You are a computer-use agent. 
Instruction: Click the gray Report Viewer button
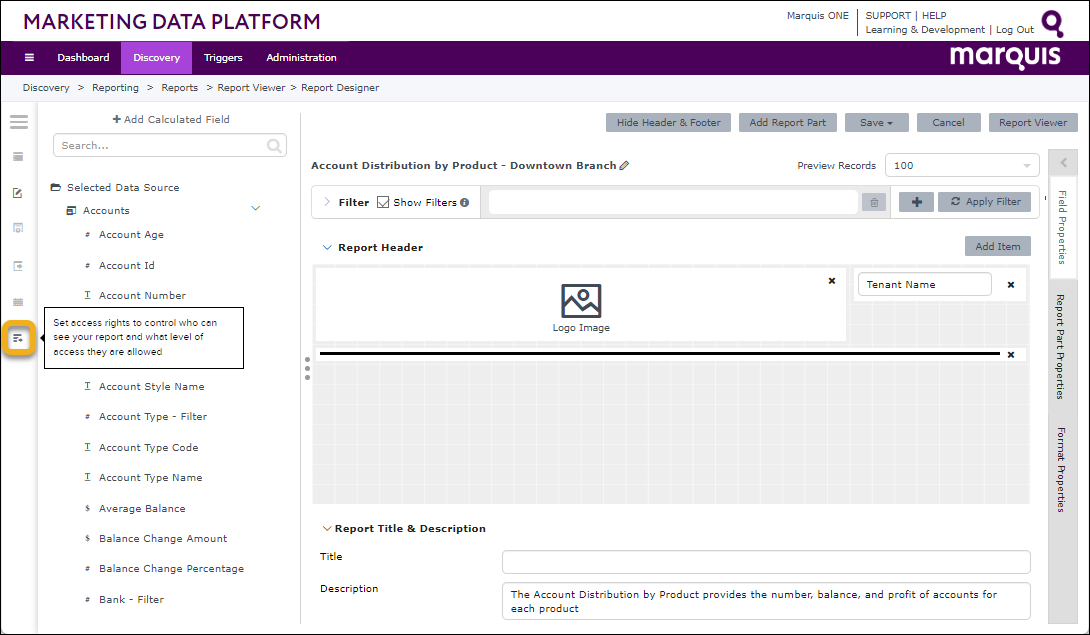(1033, 122)
